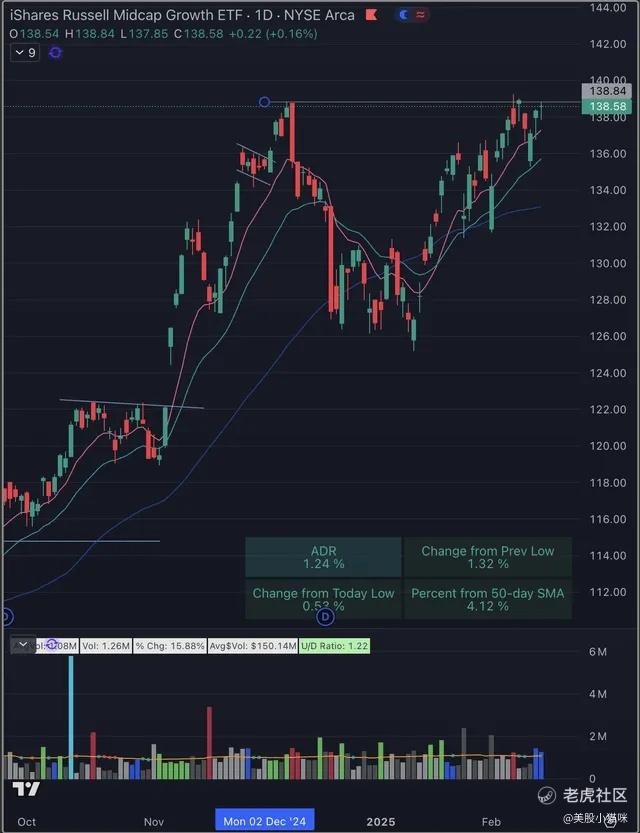Click the Oct label on the time axis

(27, 821)
